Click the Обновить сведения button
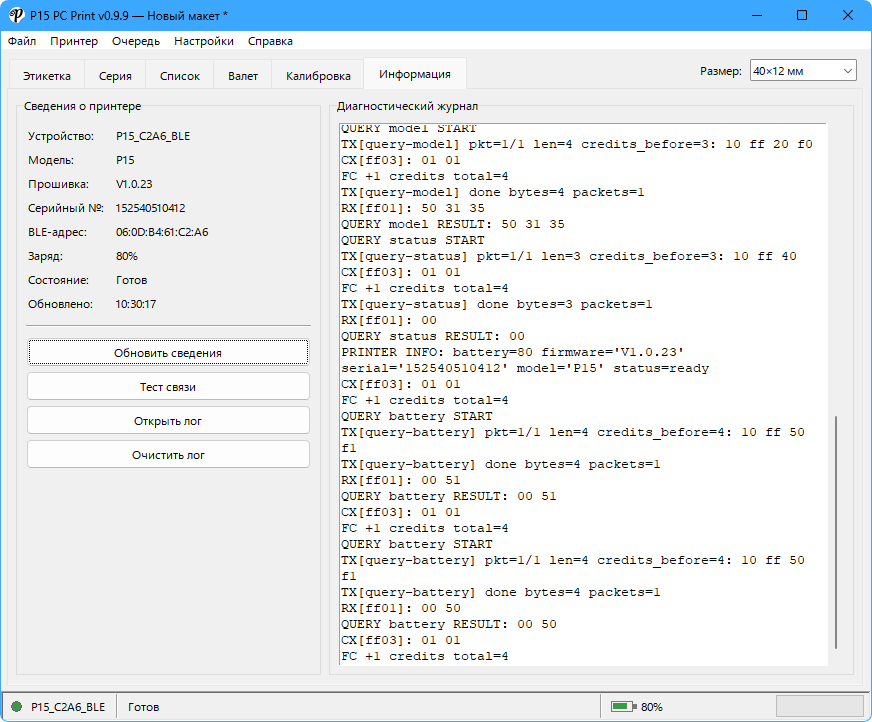Screen dimensions: 872x722 (168, 353)
